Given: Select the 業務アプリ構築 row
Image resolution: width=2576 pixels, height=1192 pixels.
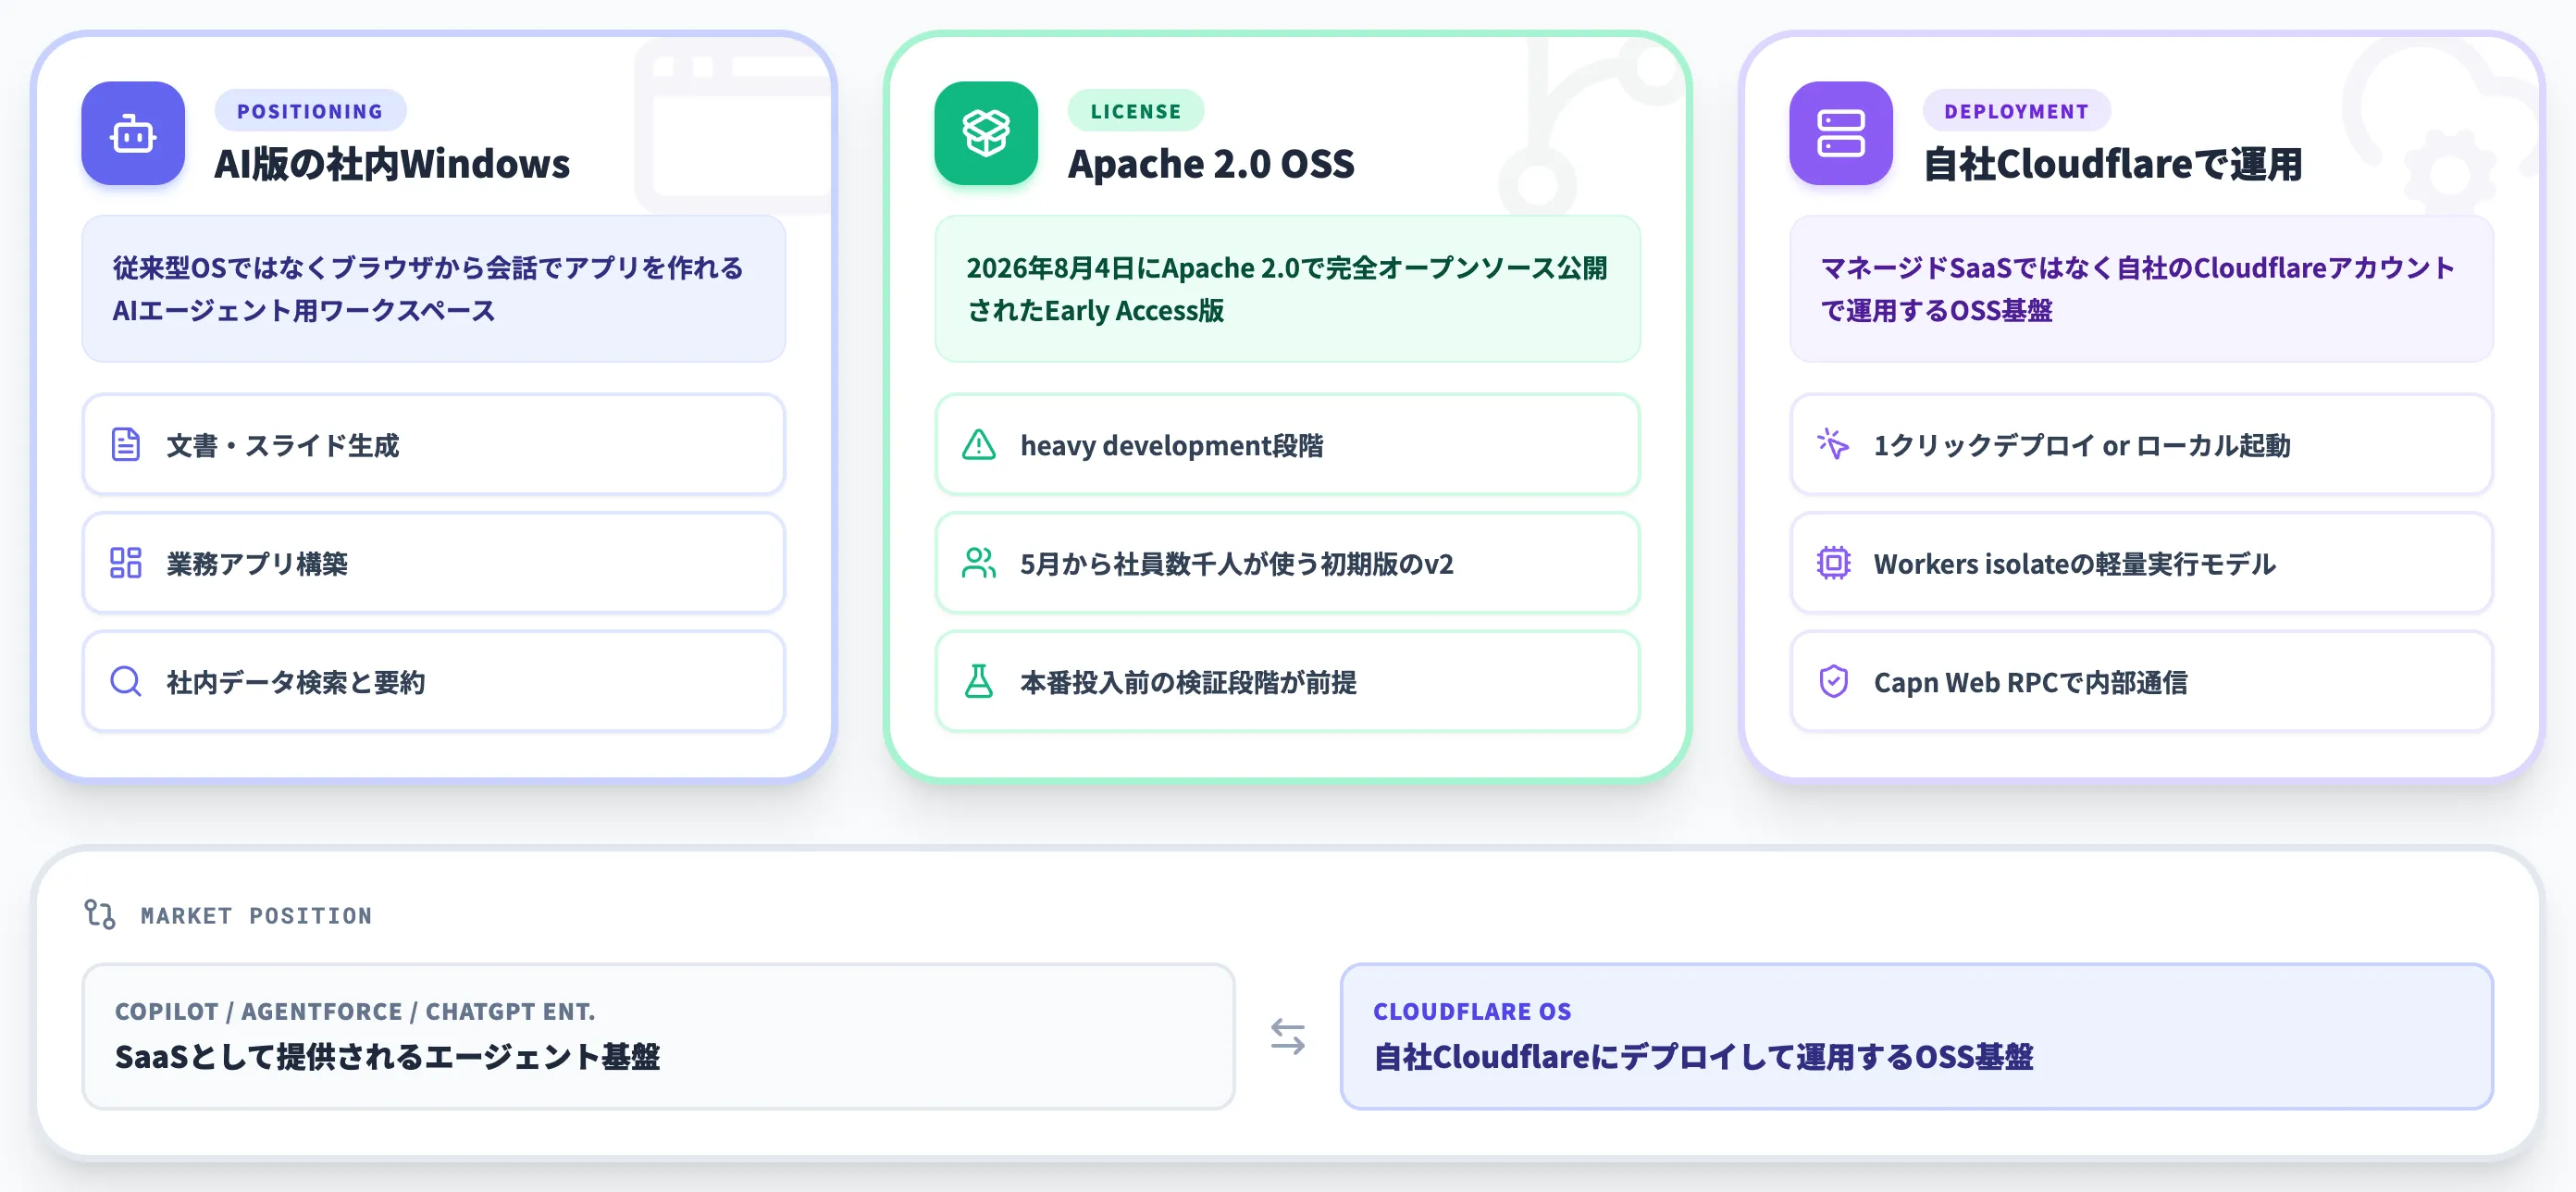Looking at the screenshot, I should tap(434, 563).
